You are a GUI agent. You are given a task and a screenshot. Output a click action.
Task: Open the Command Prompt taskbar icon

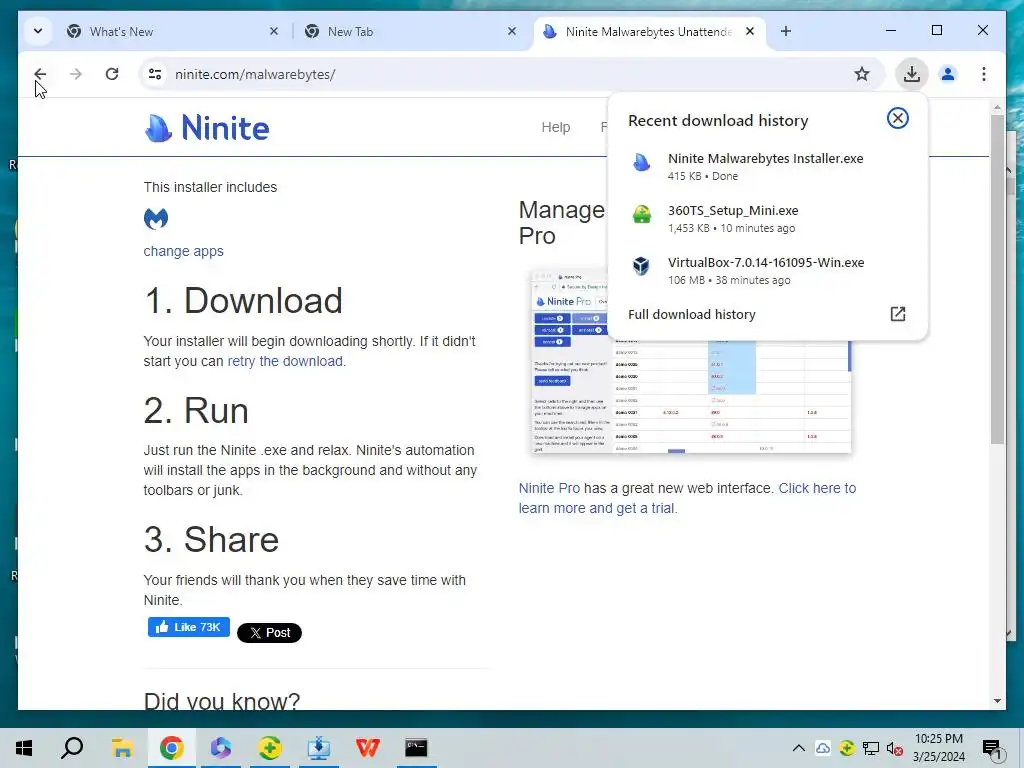coord(416,748)
